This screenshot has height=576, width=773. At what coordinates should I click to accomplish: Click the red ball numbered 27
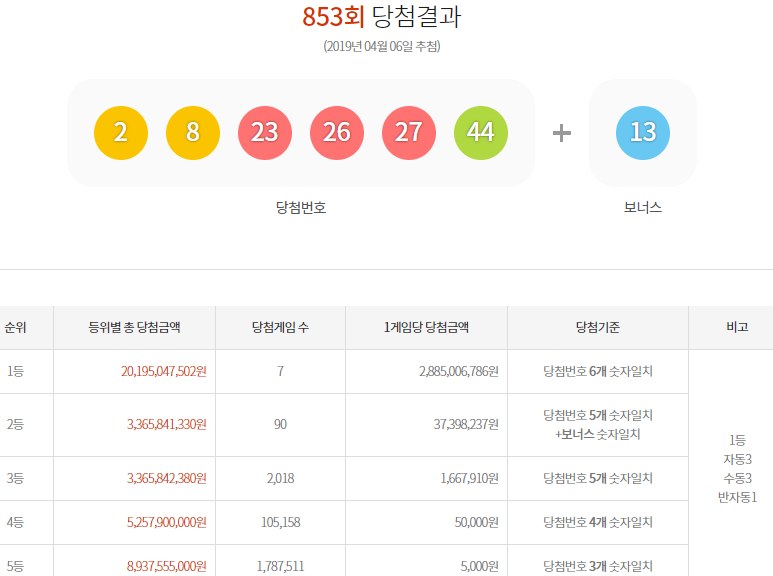409,133
